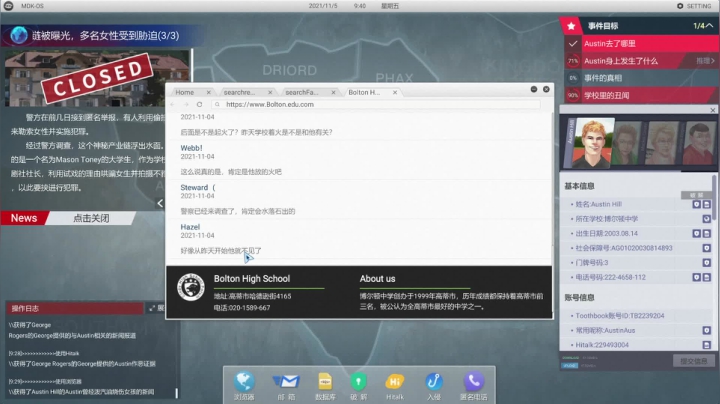Screen dimensions: 720x404
Task: Click the CLOSED news photo
Action: (x=97, y=78)
